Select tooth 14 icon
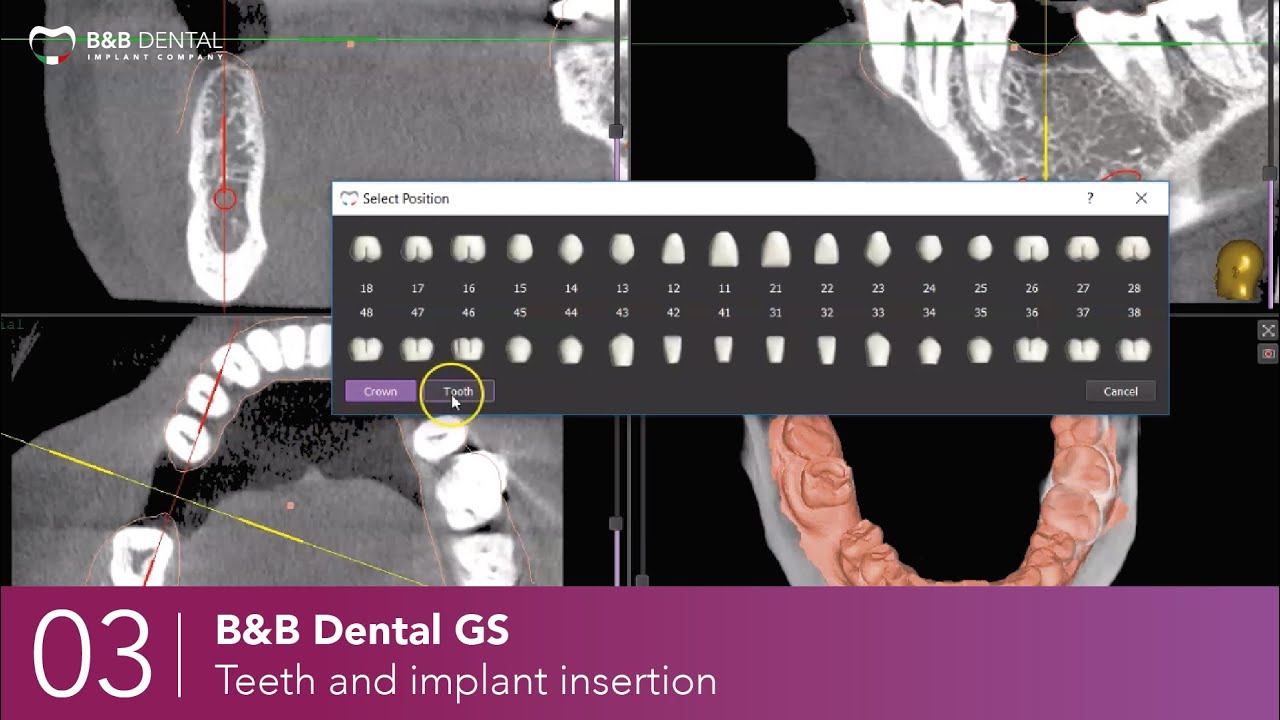 pyautogui.click(x=571, y=249)
